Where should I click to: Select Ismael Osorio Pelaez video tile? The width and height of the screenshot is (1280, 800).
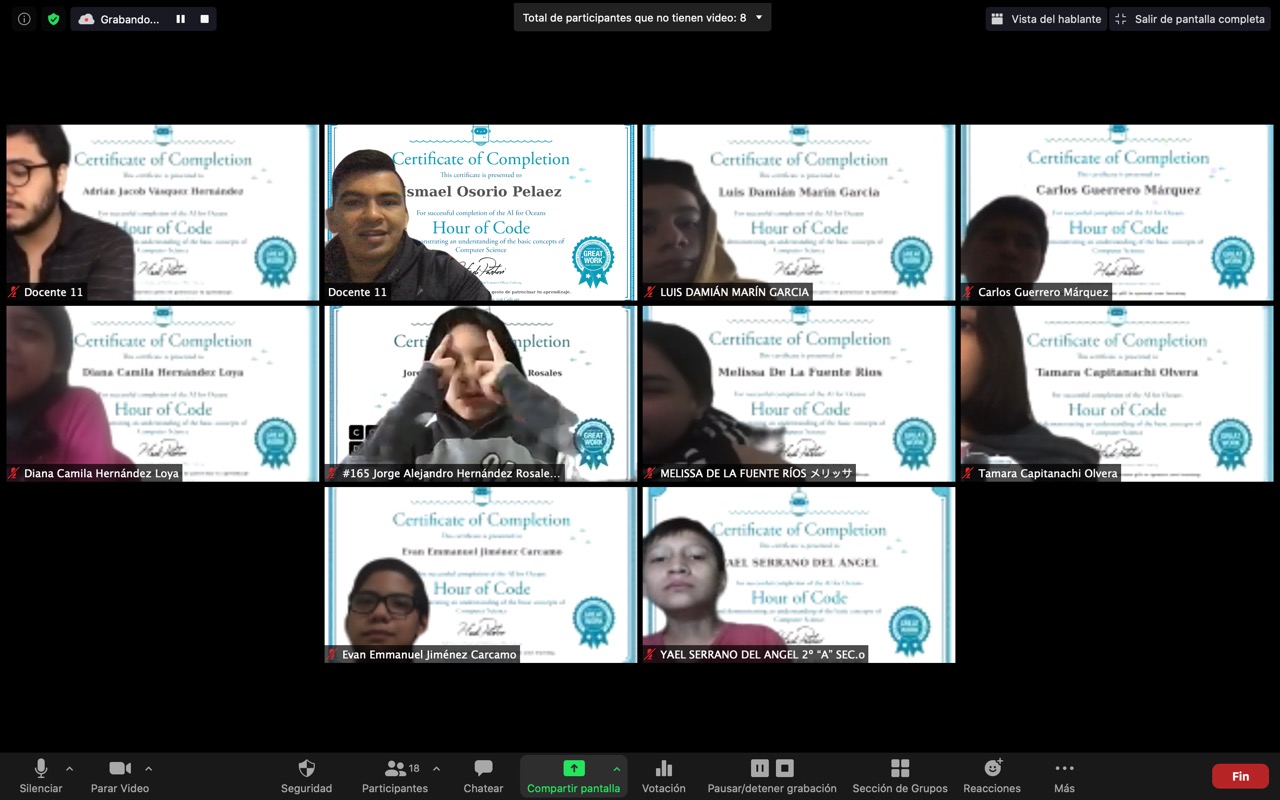pos(480,212)
